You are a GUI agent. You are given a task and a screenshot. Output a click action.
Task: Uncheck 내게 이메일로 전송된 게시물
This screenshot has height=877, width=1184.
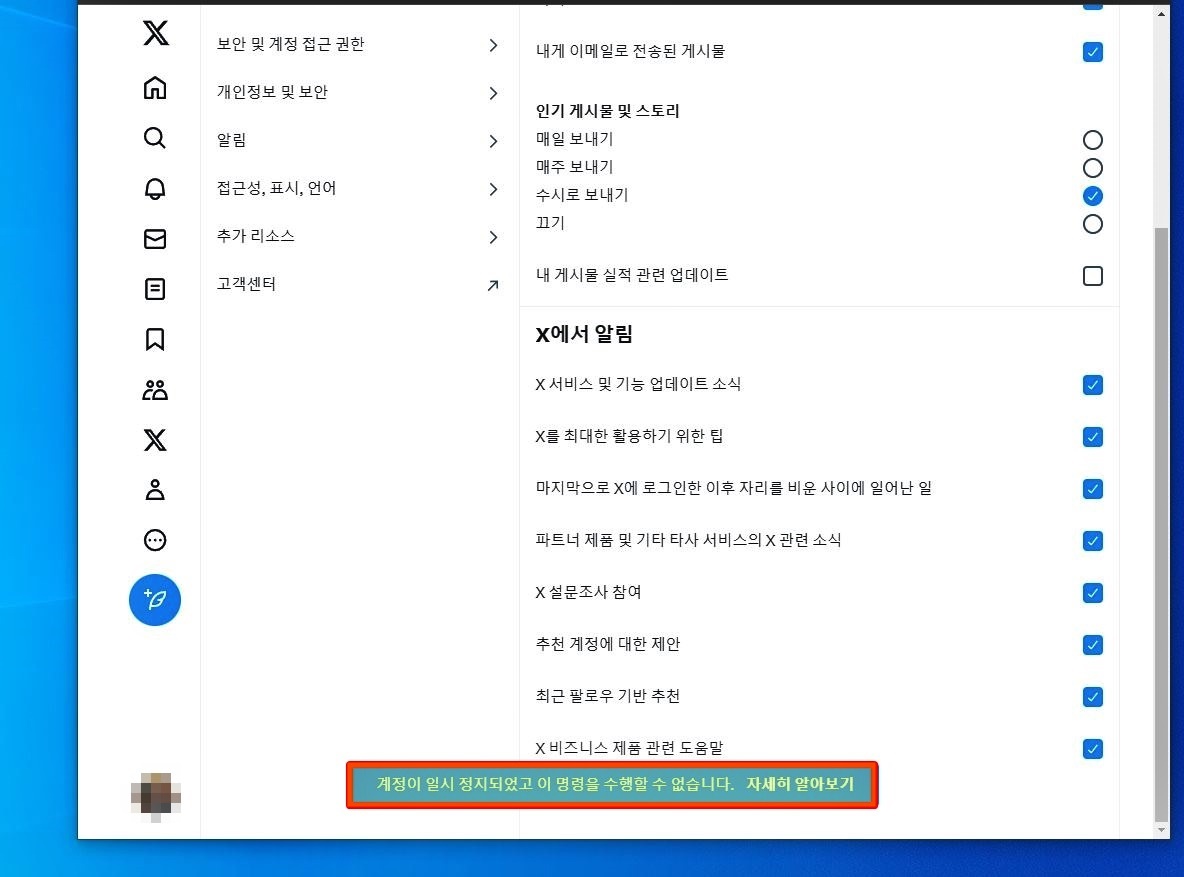(1092, 52)
